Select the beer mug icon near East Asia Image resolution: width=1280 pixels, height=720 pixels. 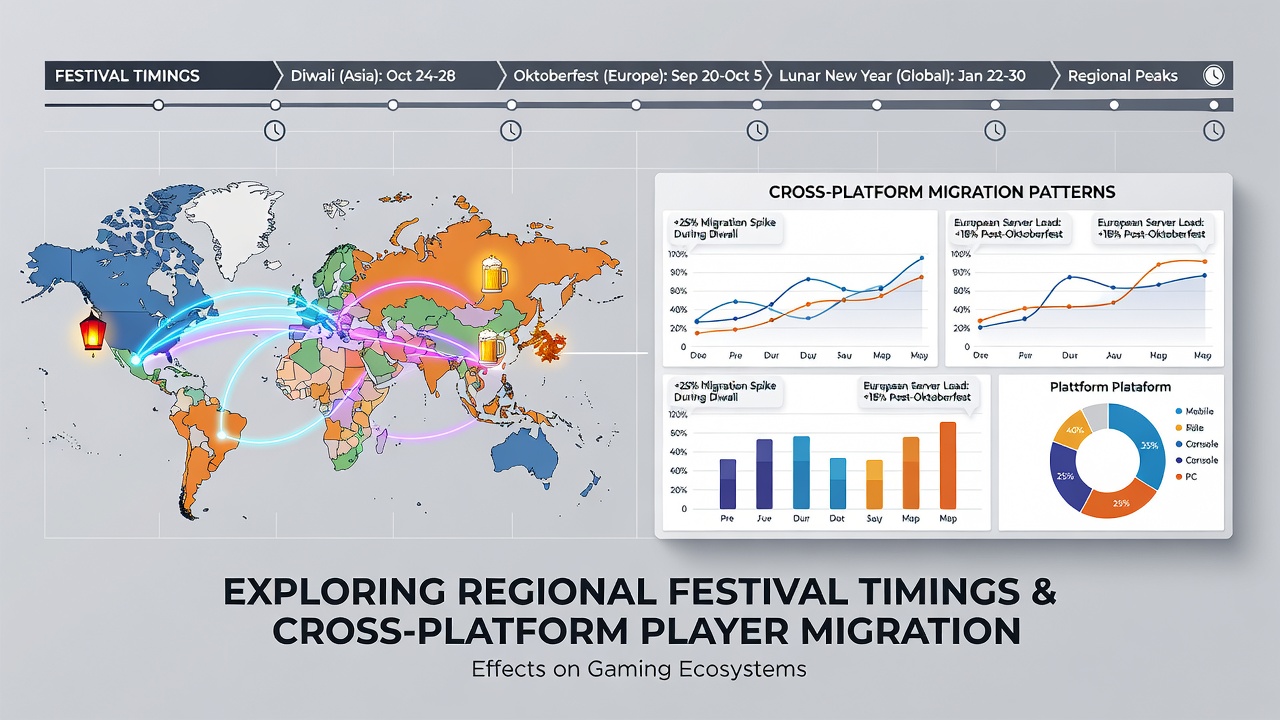click(x=491, y=346)
